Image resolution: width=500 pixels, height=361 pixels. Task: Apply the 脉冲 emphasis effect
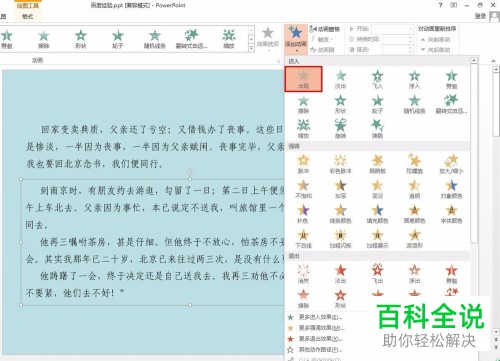(x=303, y=164)
